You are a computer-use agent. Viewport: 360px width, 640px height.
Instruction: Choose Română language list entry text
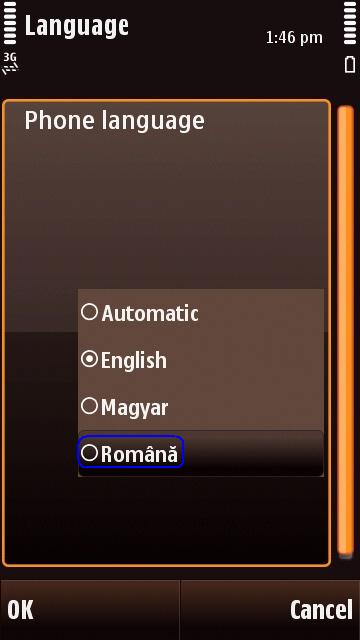coord(140,453)
